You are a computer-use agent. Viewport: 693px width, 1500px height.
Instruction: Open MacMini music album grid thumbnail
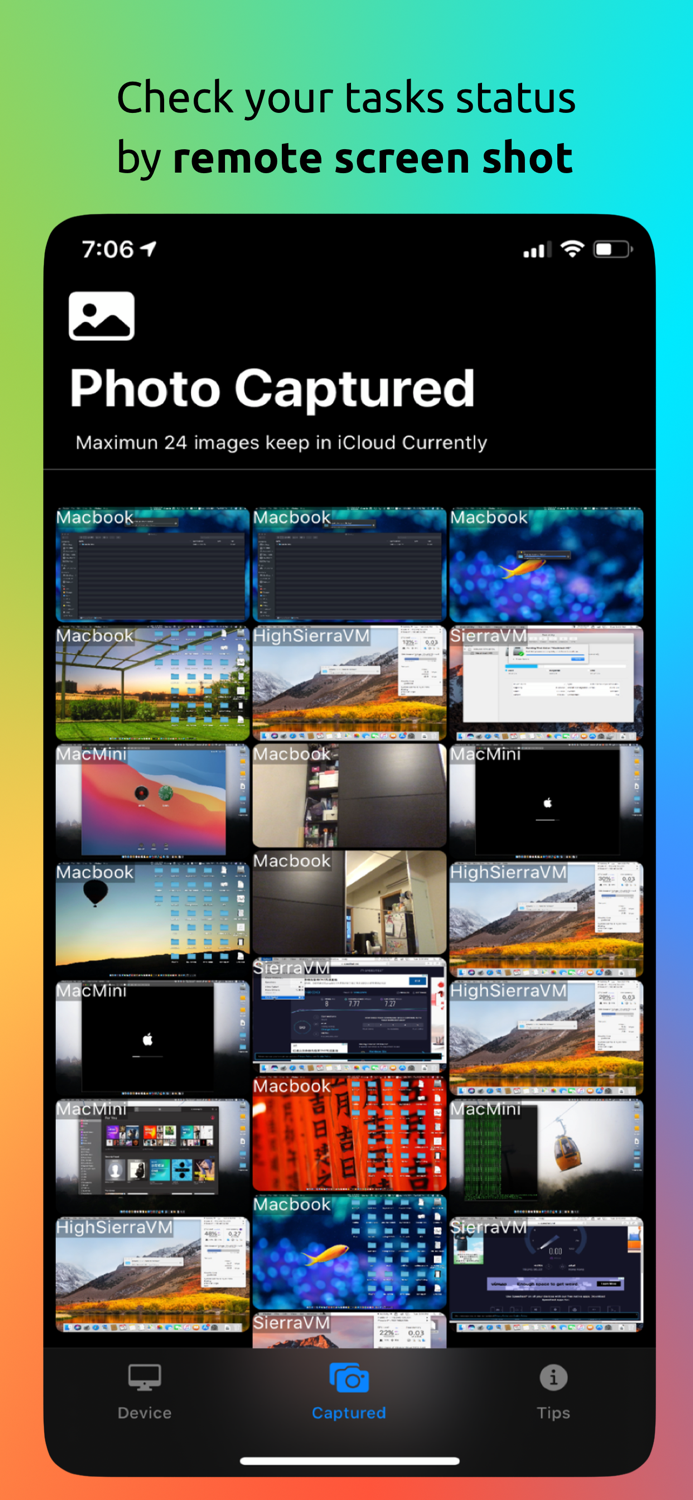point(152,1156)
